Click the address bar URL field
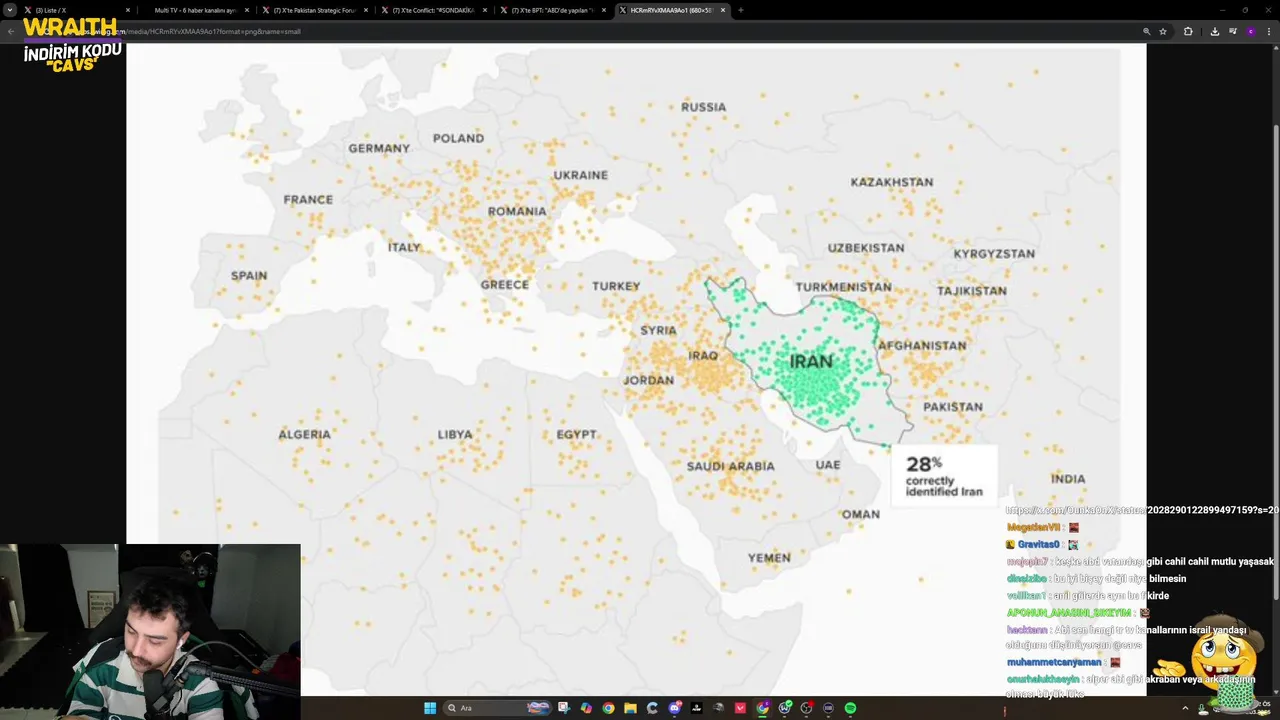This screenshot has height=720, width=1280. pyautogui.click(x=600, y=31)
